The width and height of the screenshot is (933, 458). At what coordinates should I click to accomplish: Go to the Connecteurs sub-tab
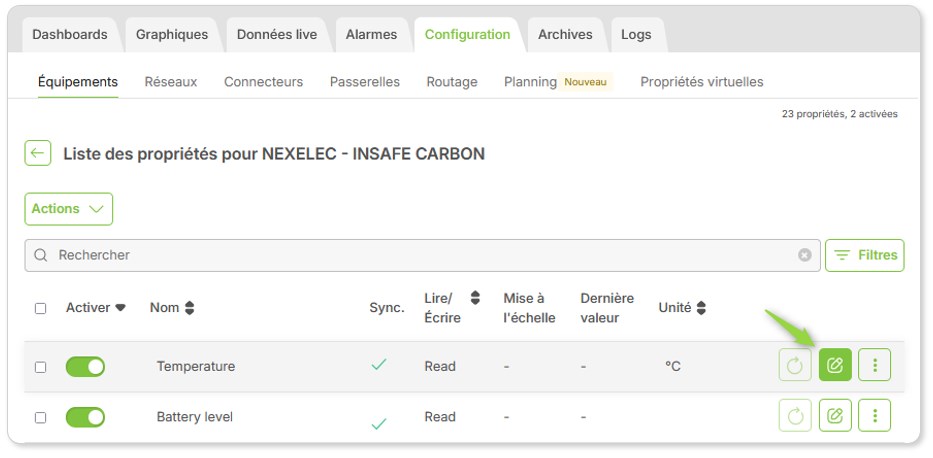tap(263, 81)
